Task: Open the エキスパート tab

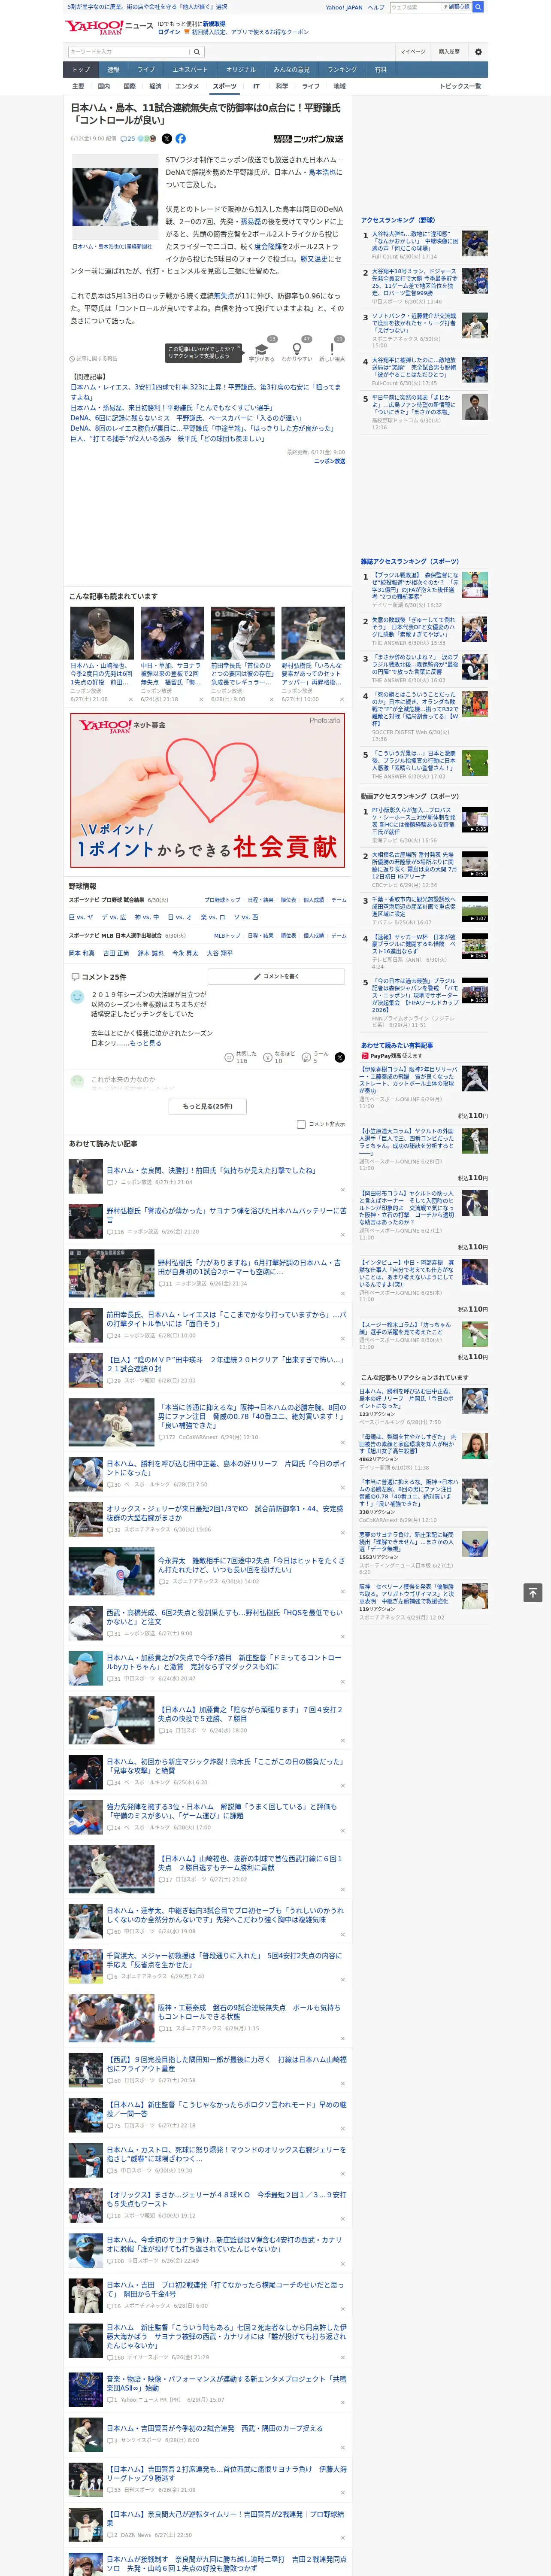Action: 190,70
